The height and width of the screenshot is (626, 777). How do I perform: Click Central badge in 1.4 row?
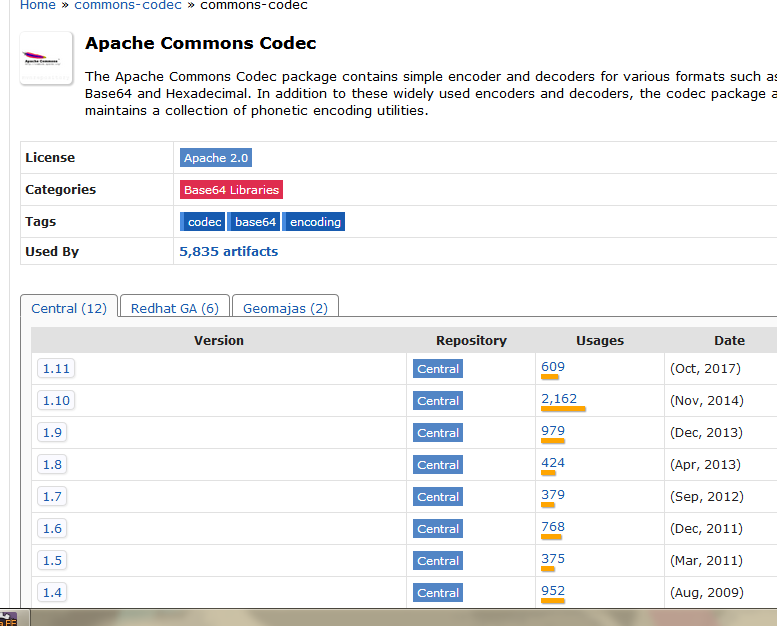438,592
